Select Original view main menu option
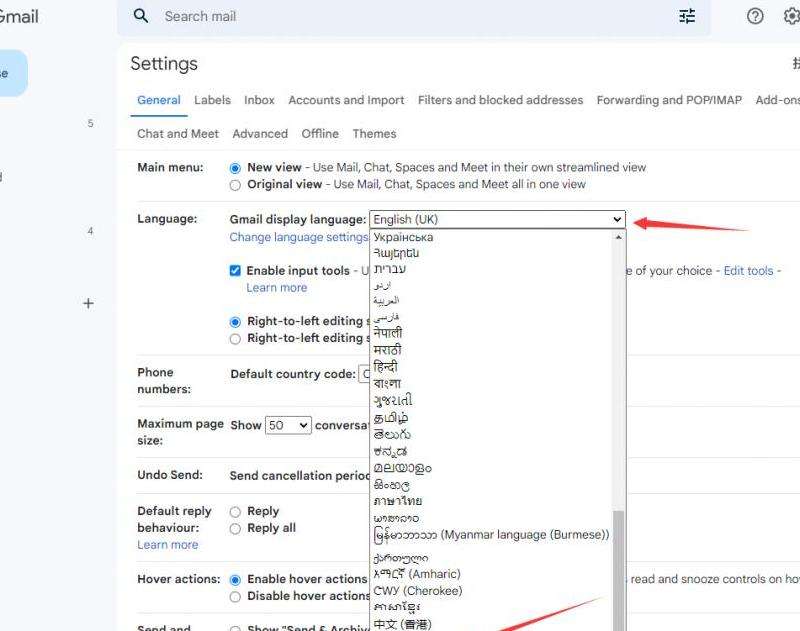800x631 pixels. coord(235,185)
